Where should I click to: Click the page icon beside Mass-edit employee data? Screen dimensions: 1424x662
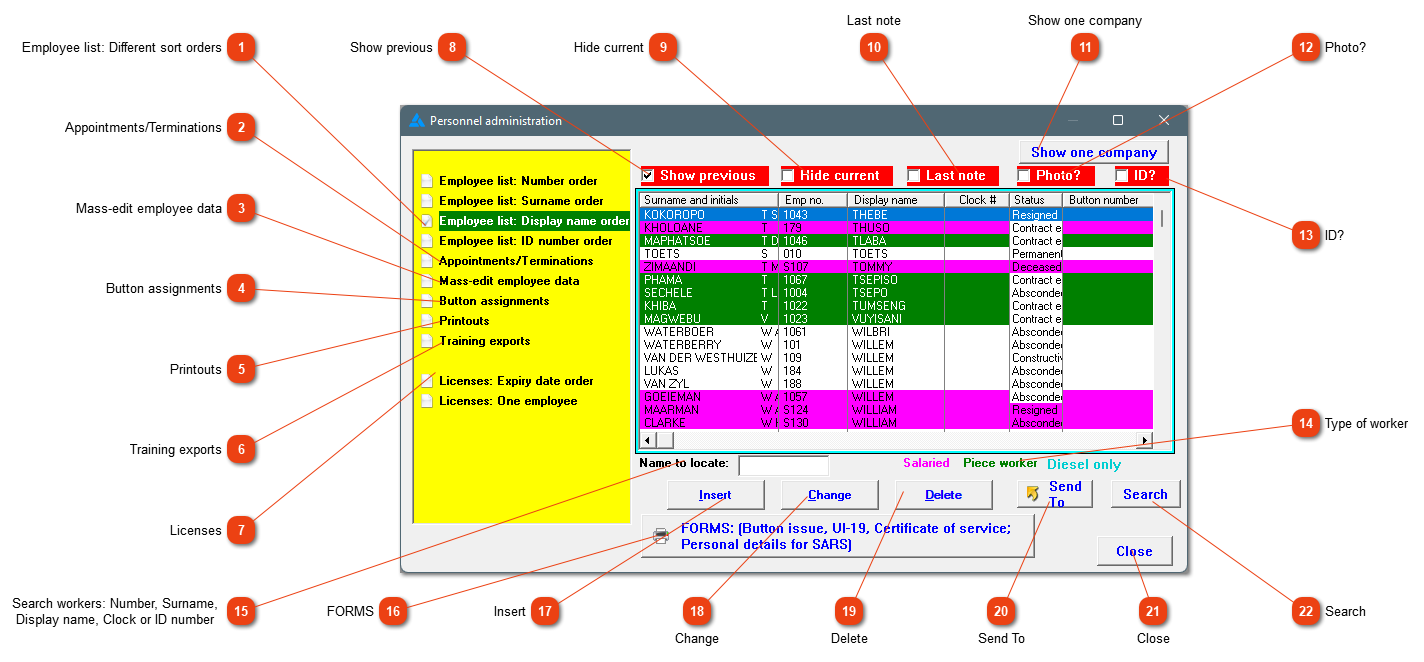(427, 281)
